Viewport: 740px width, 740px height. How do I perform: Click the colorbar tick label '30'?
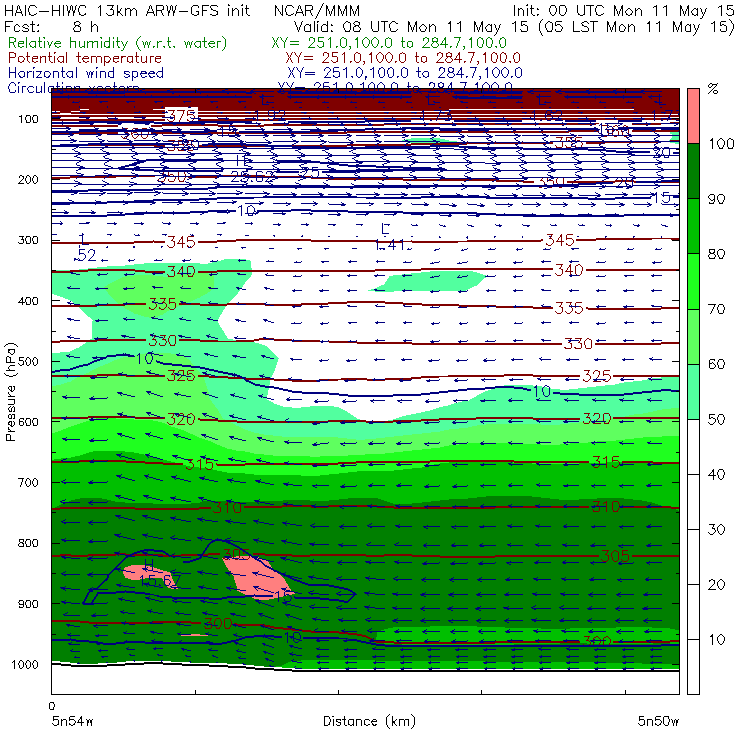tap(716, 530)
